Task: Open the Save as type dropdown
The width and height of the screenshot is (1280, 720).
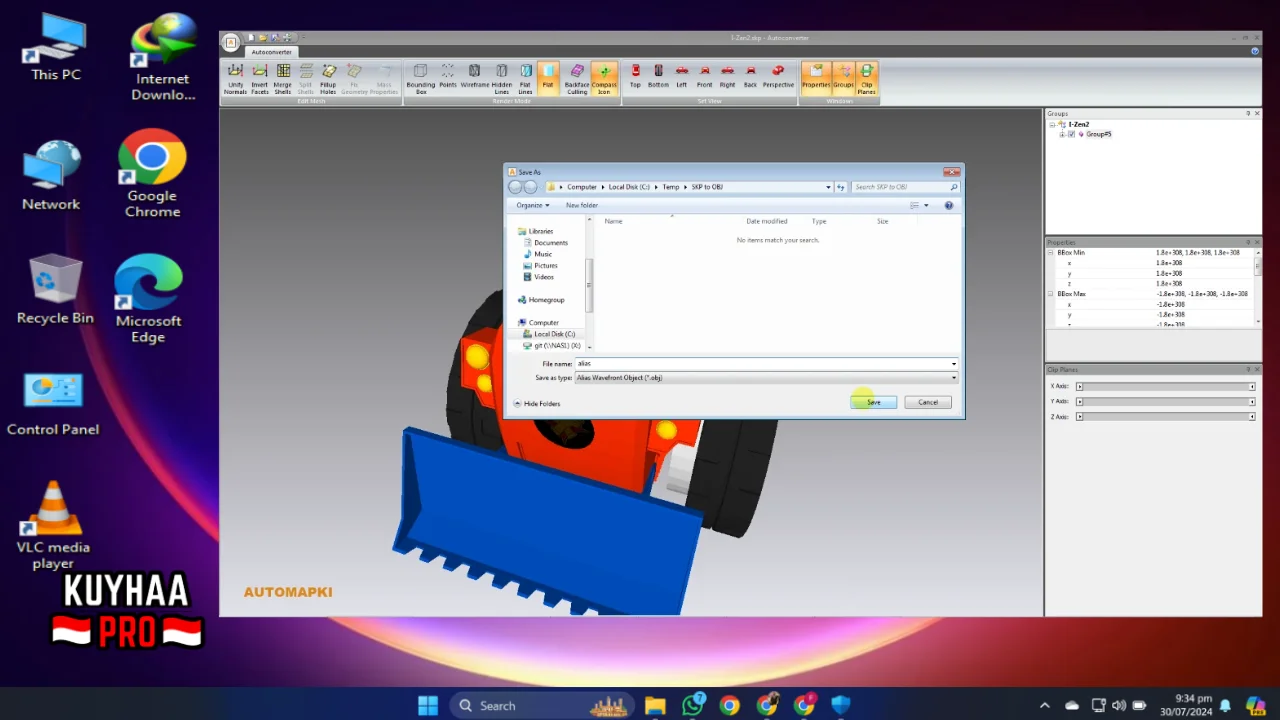Action: coord(766,378)
